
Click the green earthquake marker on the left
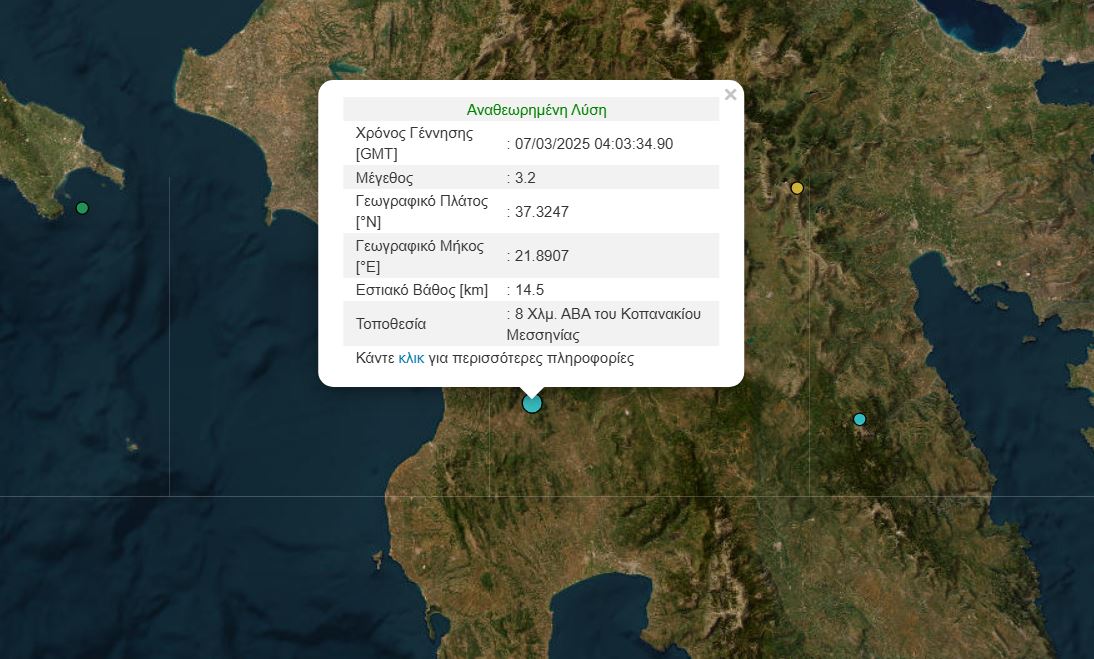82,208
